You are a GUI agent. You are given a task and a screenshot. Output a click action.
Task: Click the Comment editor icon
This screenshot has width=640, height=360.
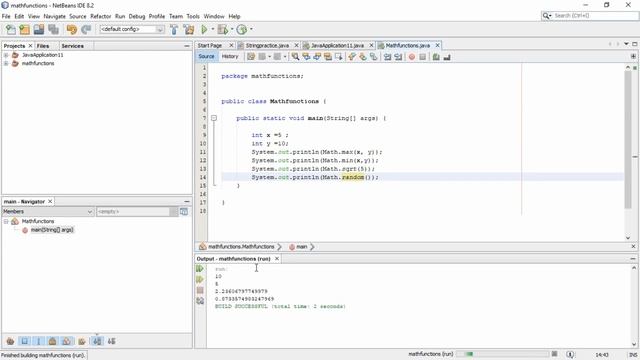436,57
